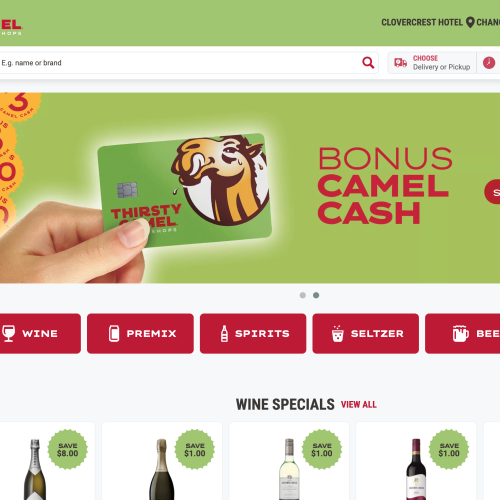Click View All next to Wine Specials
The image size is (500, 500).
click(359, 404)
